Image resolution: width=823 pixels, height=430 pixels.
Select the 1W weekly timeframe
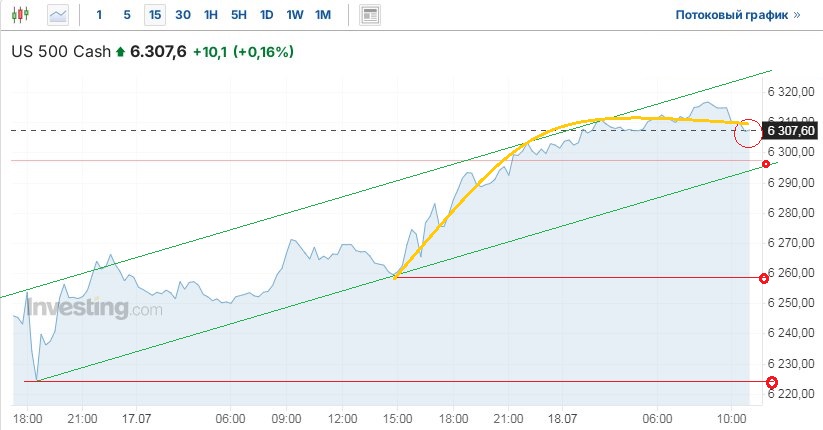[294, 15]
